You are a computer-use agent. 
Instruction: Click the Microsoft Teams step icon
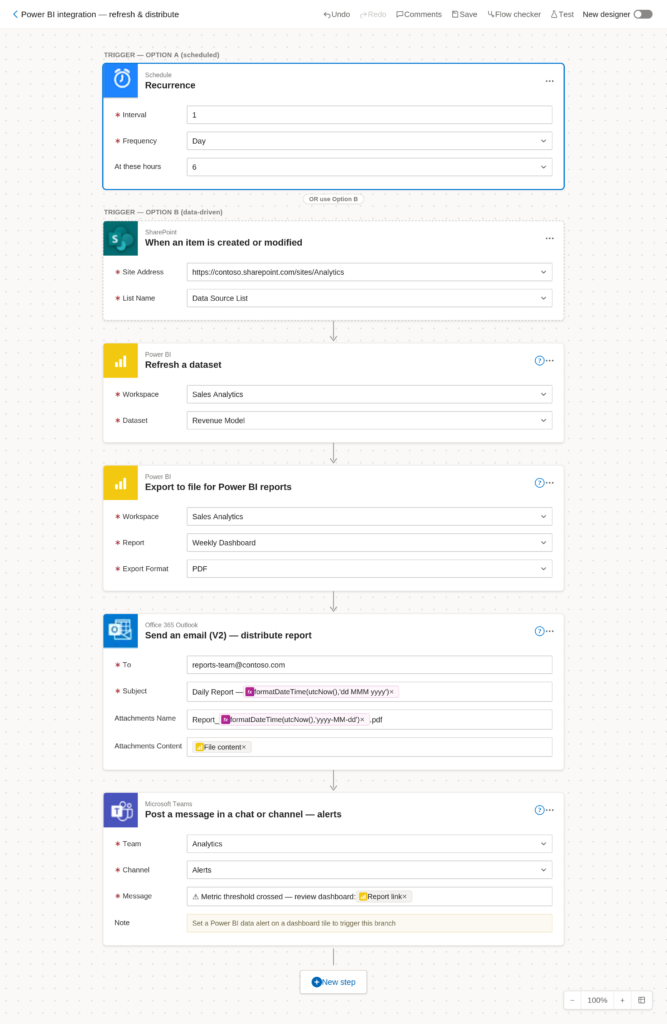pos(121,810)
